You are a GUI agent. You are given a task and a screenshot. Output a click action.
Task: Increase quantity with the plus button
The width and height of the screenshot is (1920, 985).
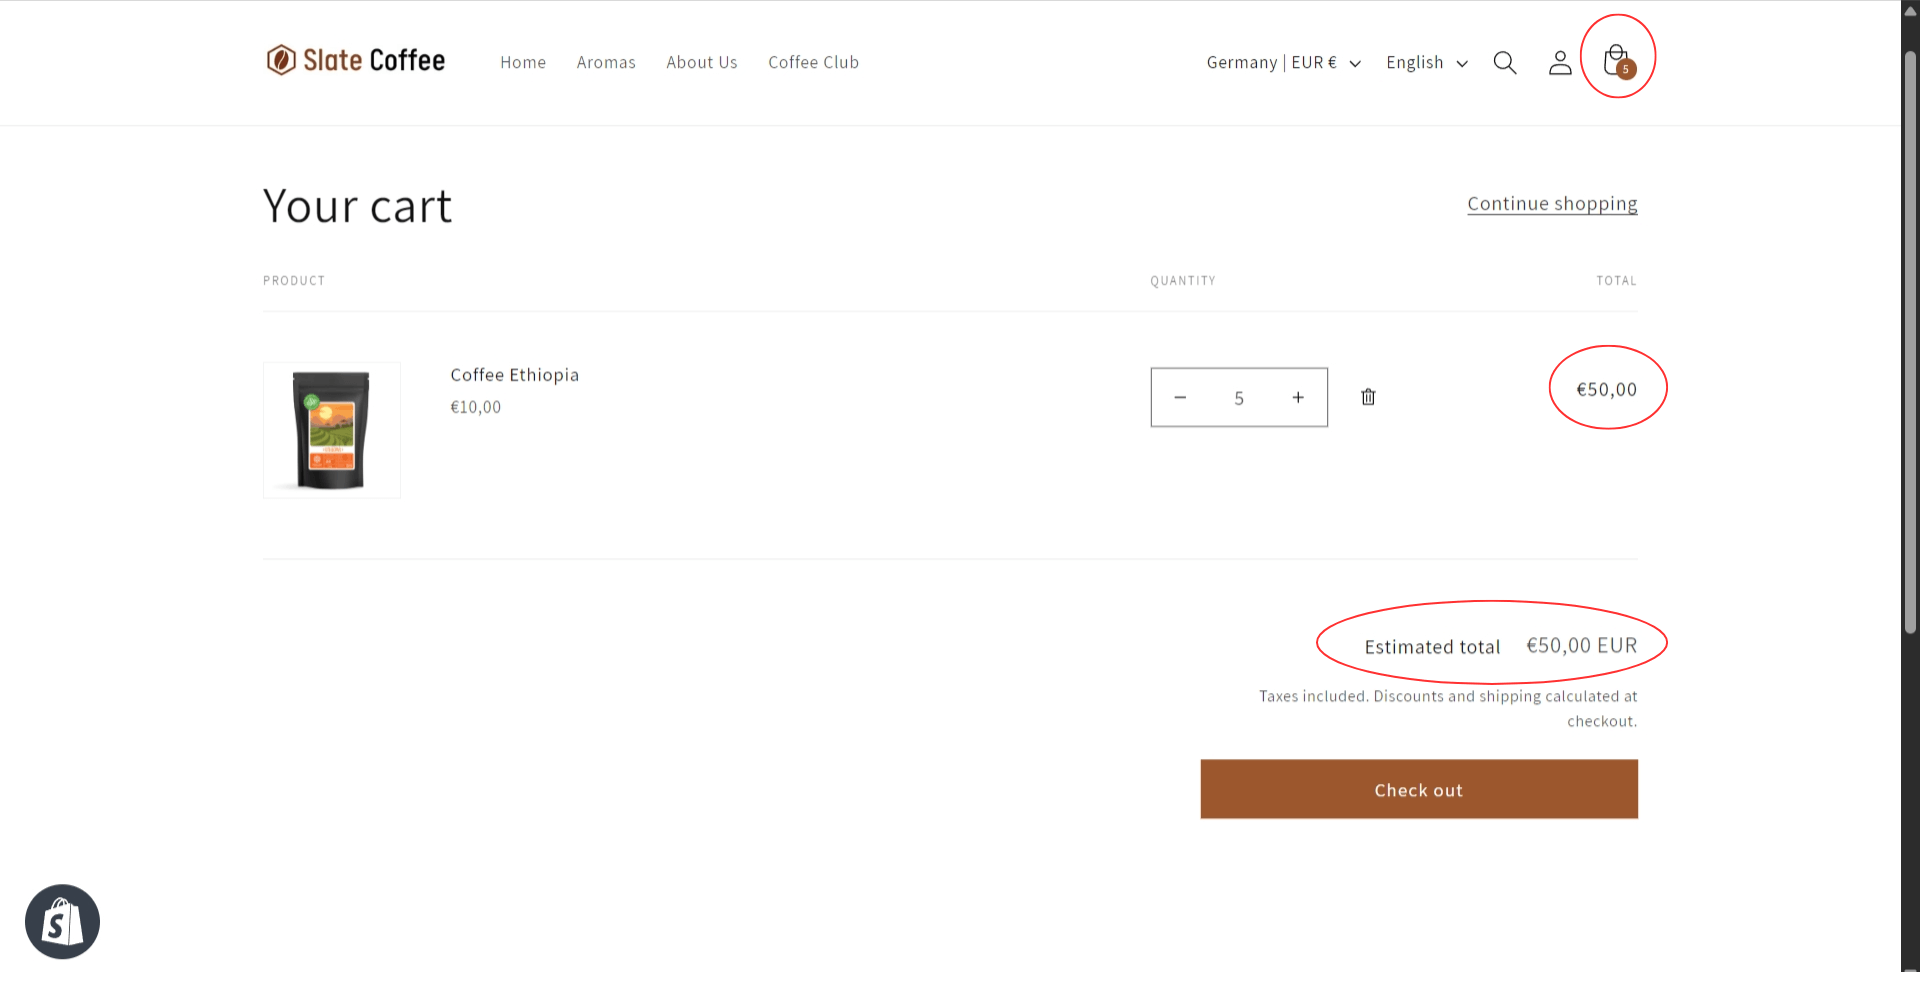pos(1297,397)
